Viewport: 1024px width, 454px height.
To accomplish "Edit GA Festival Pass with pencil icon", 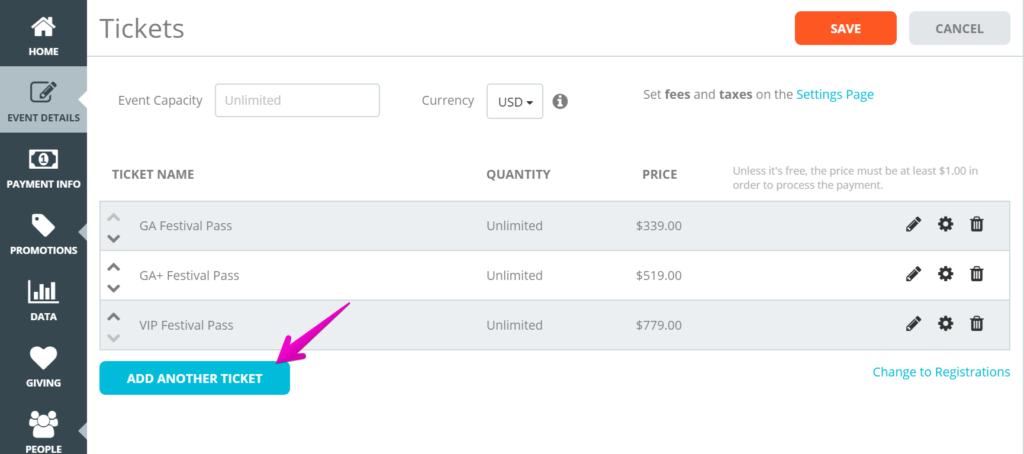I will [x=914, y=225].
